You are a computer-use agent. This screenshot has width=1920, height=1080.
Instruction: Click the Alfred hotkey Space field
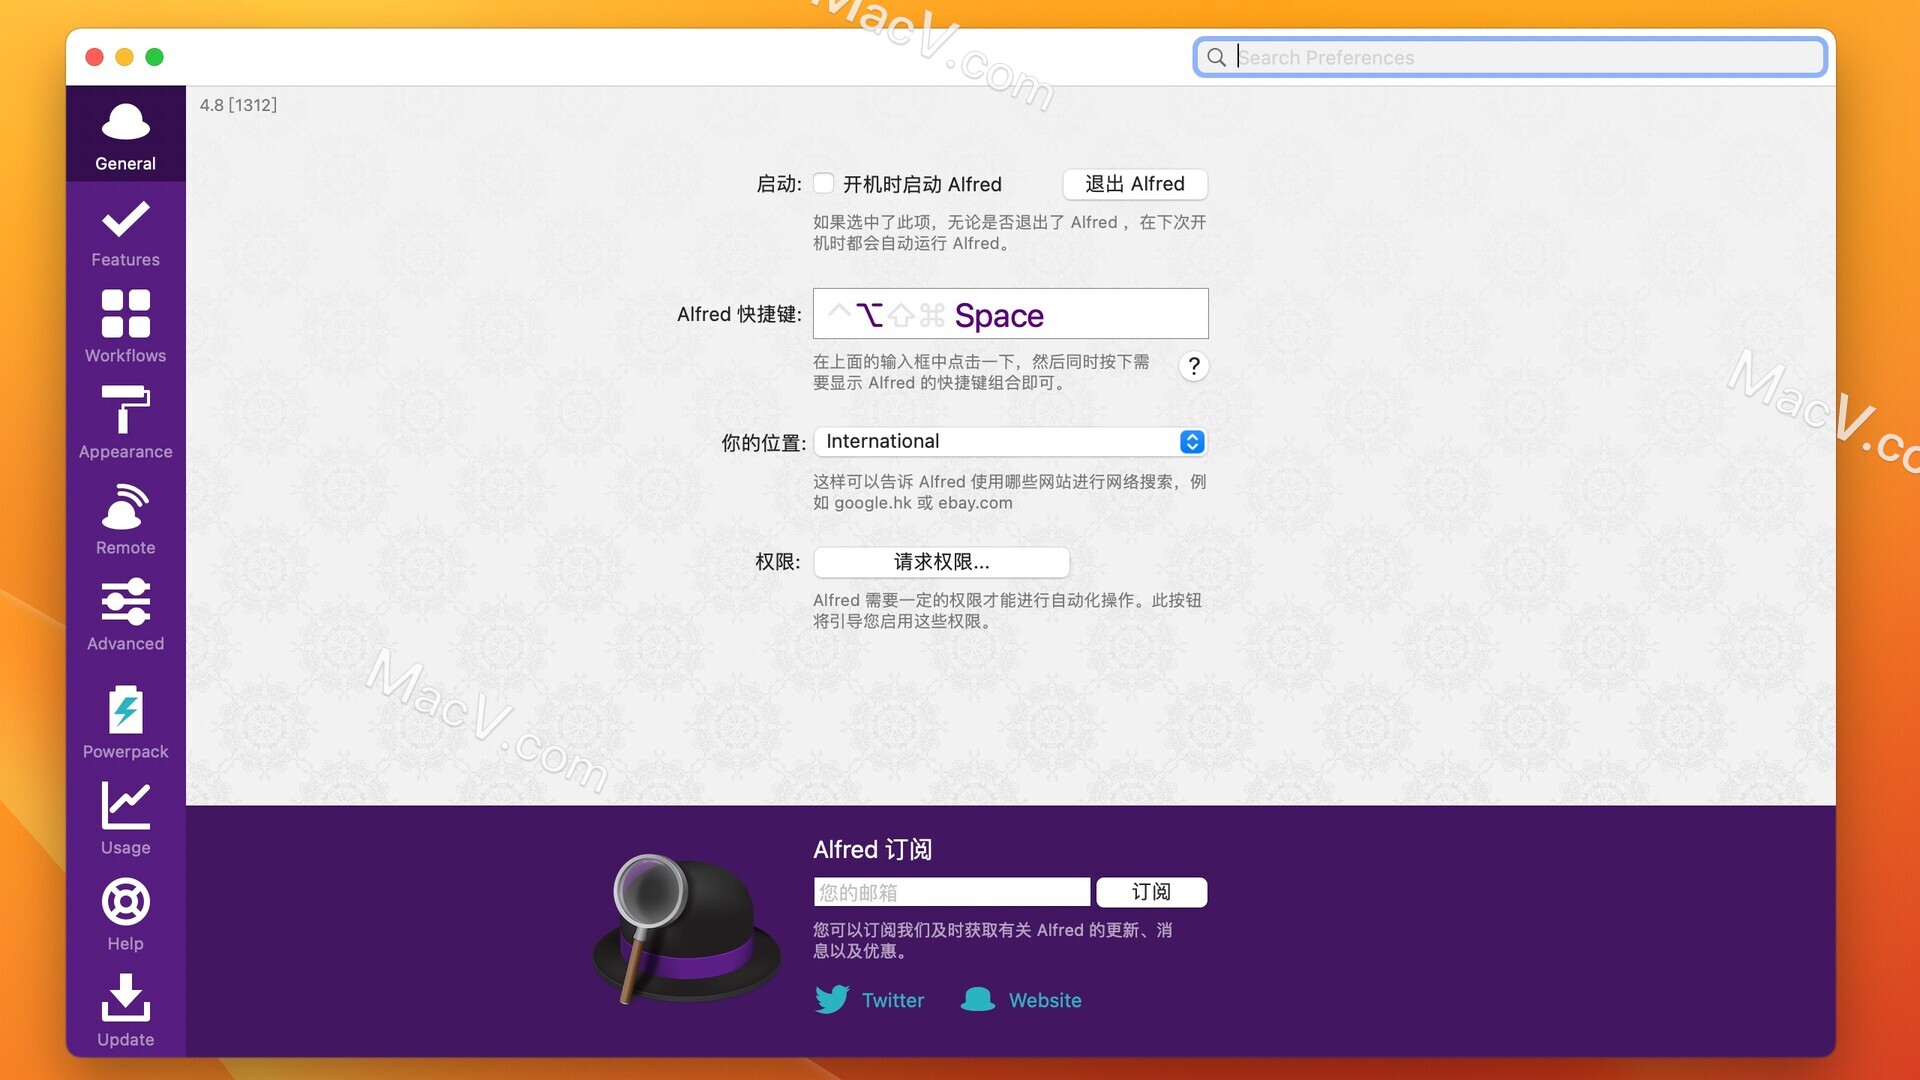(x=1010, y=315)
